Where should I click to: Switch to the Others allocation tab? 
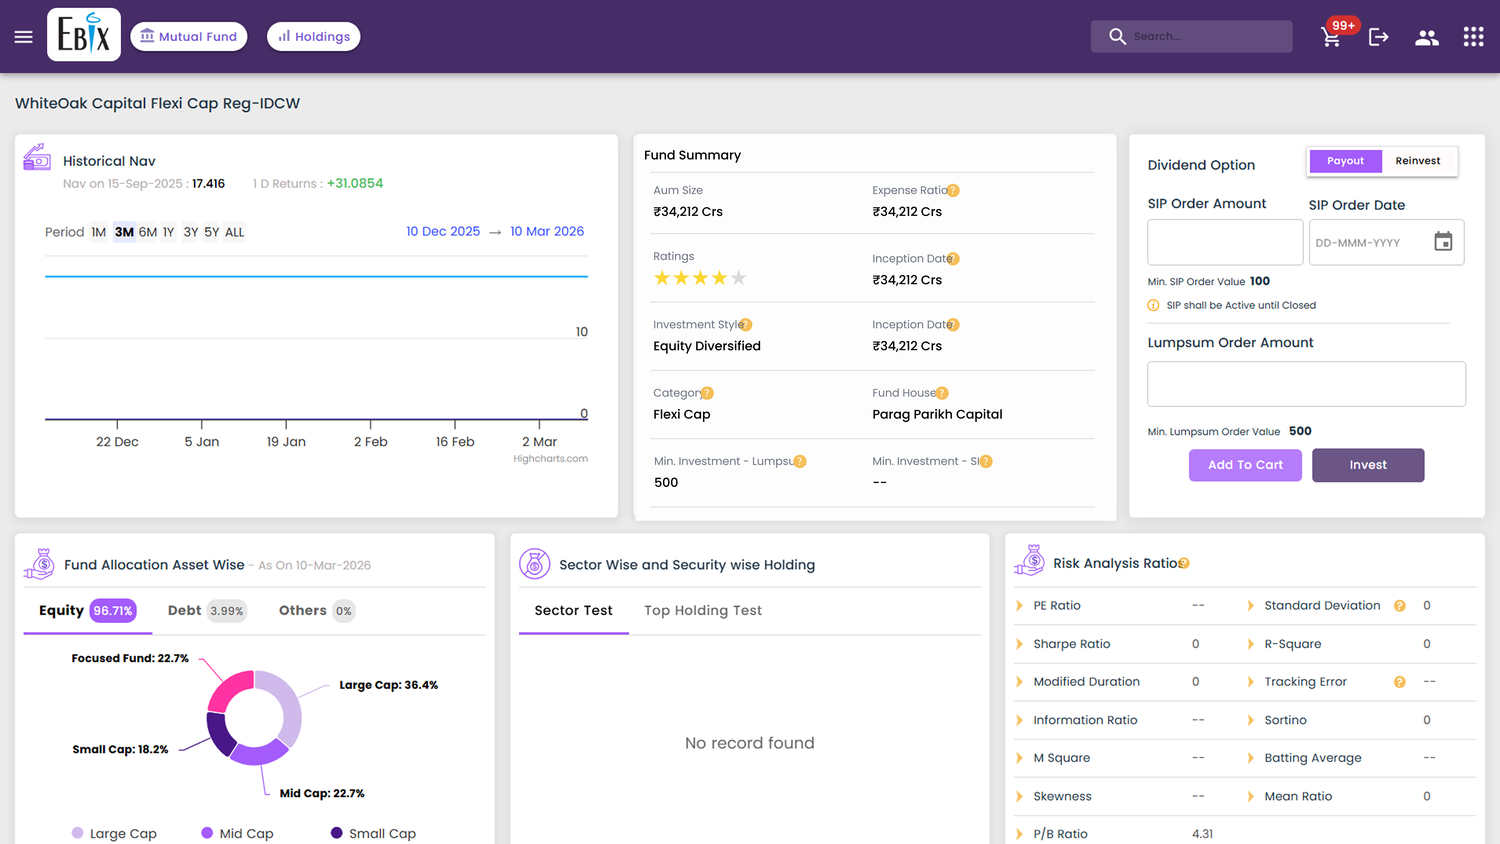316,611
